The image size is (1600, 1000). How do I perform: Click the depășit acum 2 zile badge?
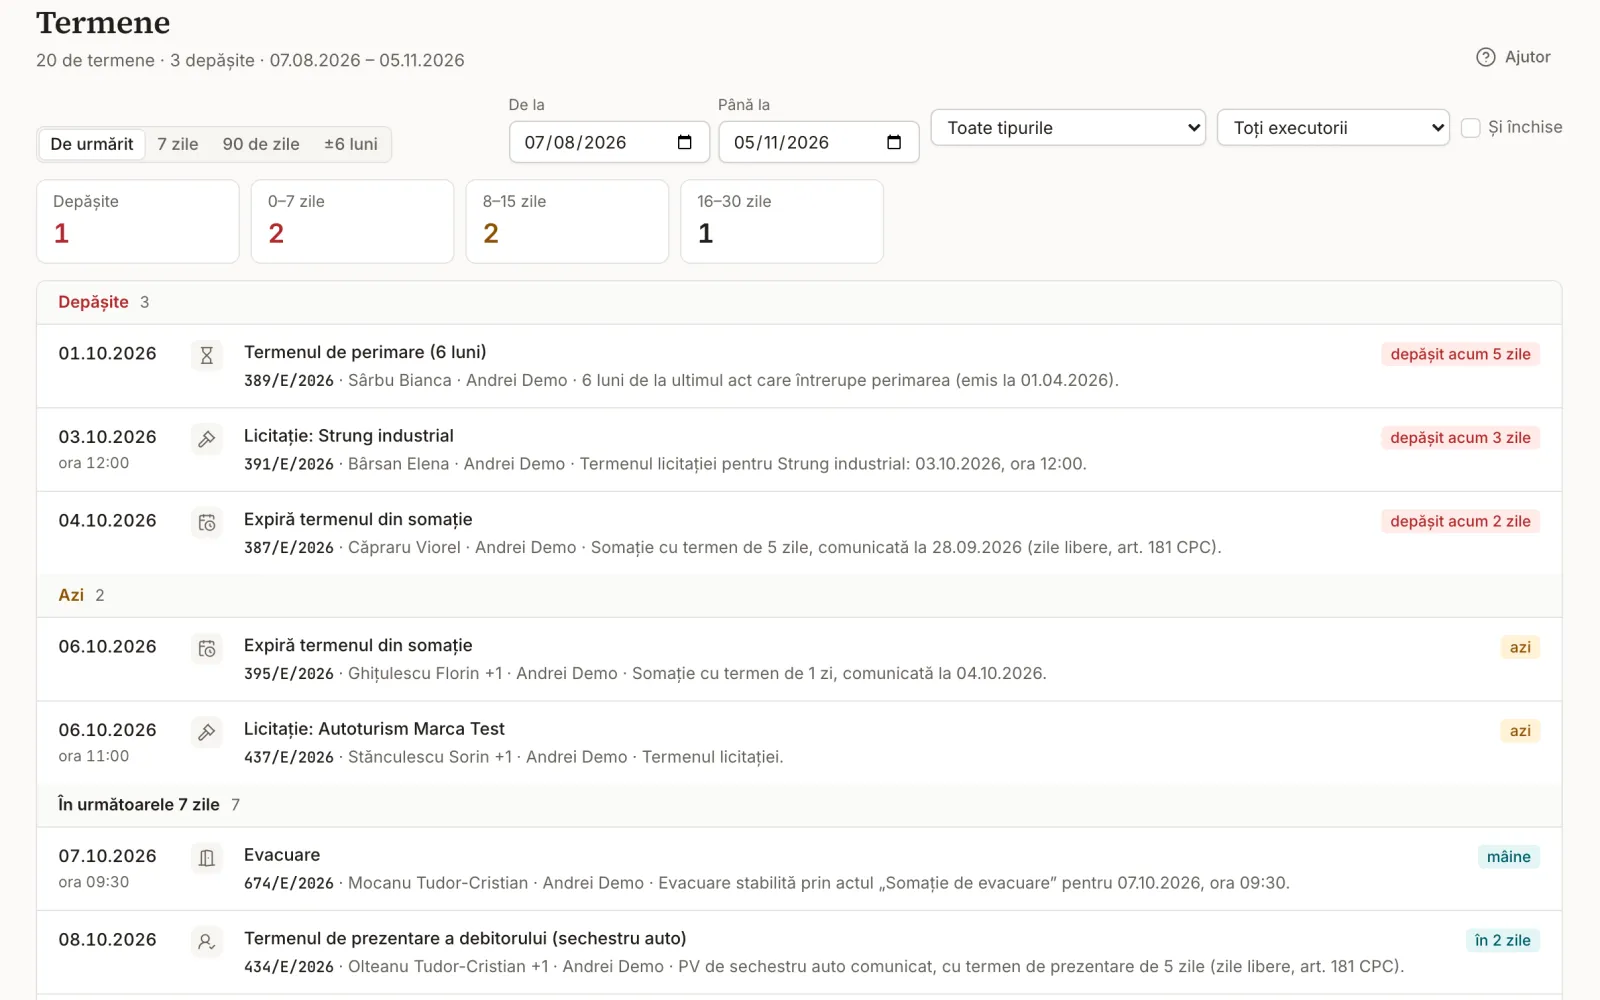(x=1460, y=521)
